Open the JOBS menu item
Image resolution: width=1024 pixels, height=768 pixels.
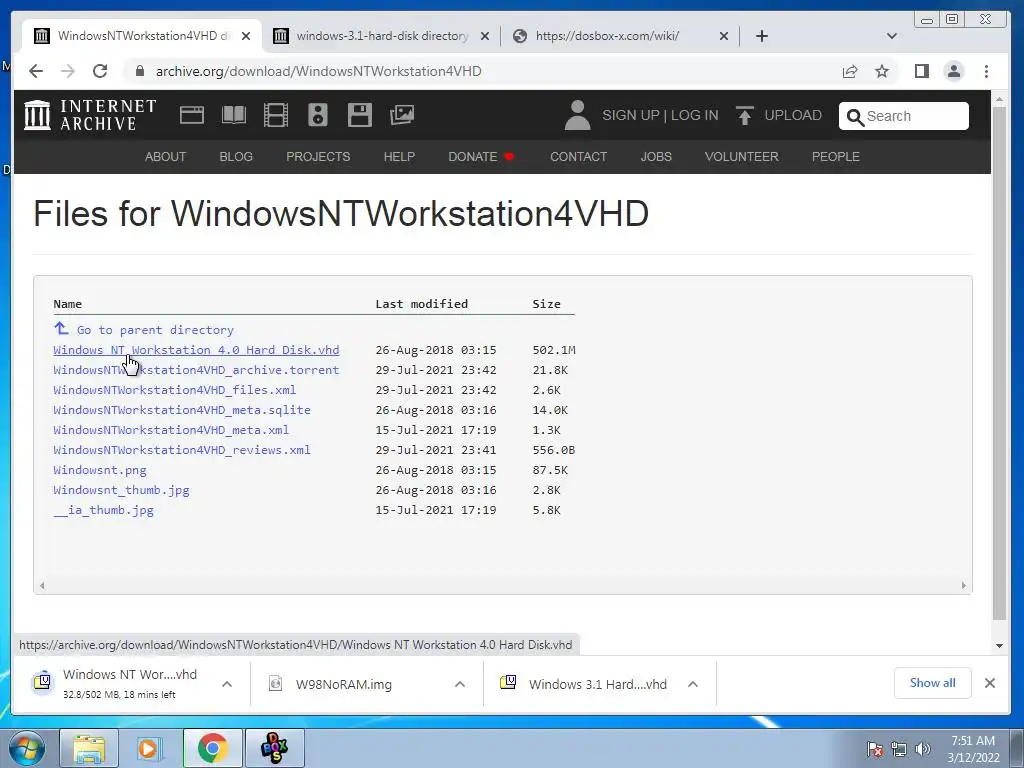656,157
